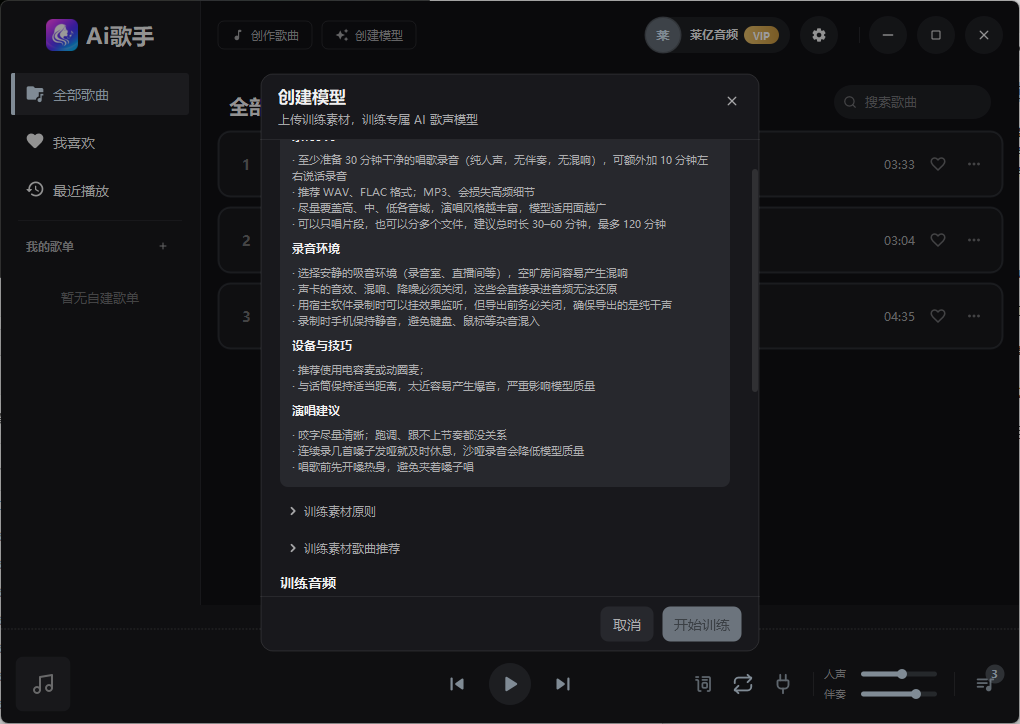Click 取消 in the dialog

626,624
